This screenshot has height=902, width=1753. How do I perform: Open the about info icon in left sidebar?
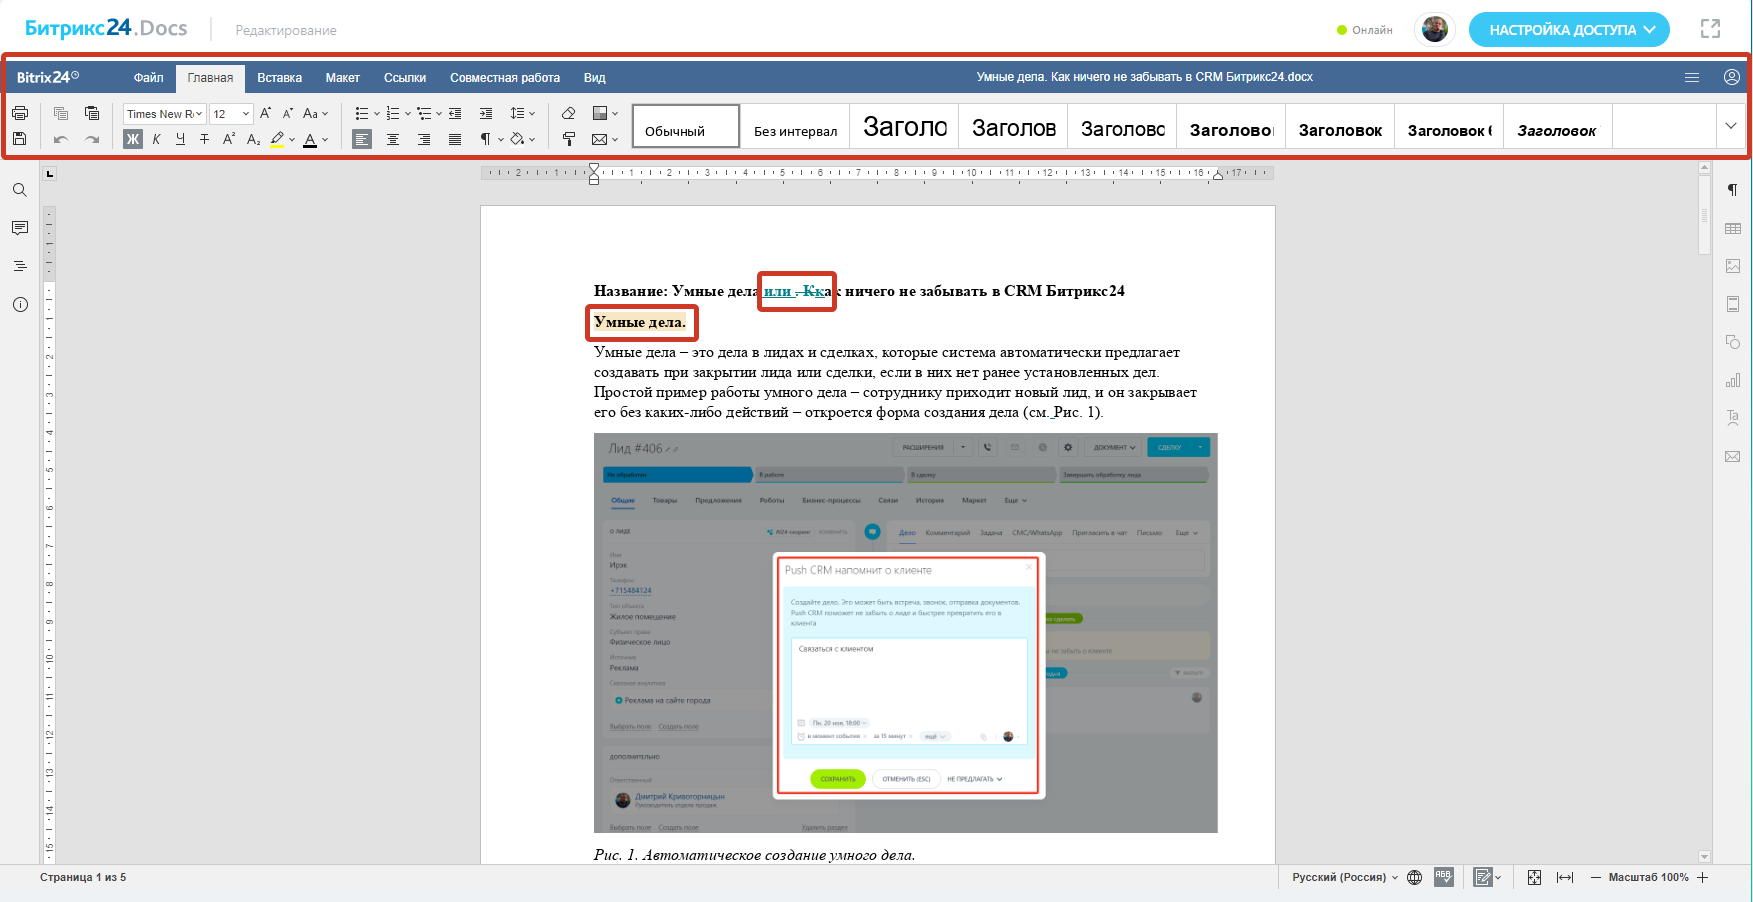(20, 304)
